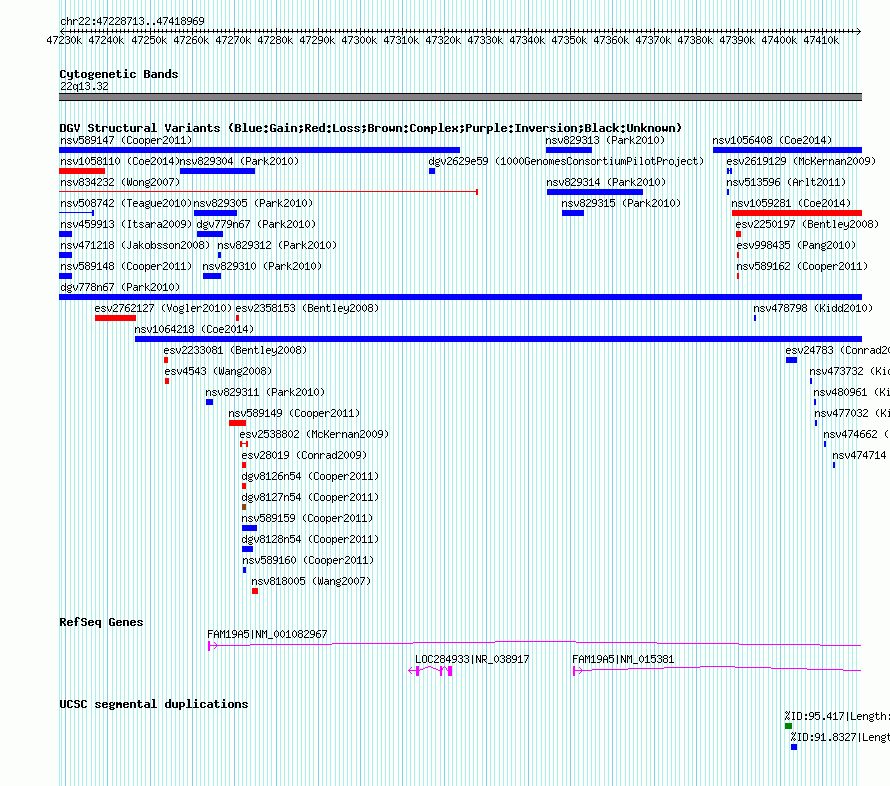Select esv2538802 (McKernan2009) label
The height and width of the screenshot is (786, 890).
coord(314,434)
